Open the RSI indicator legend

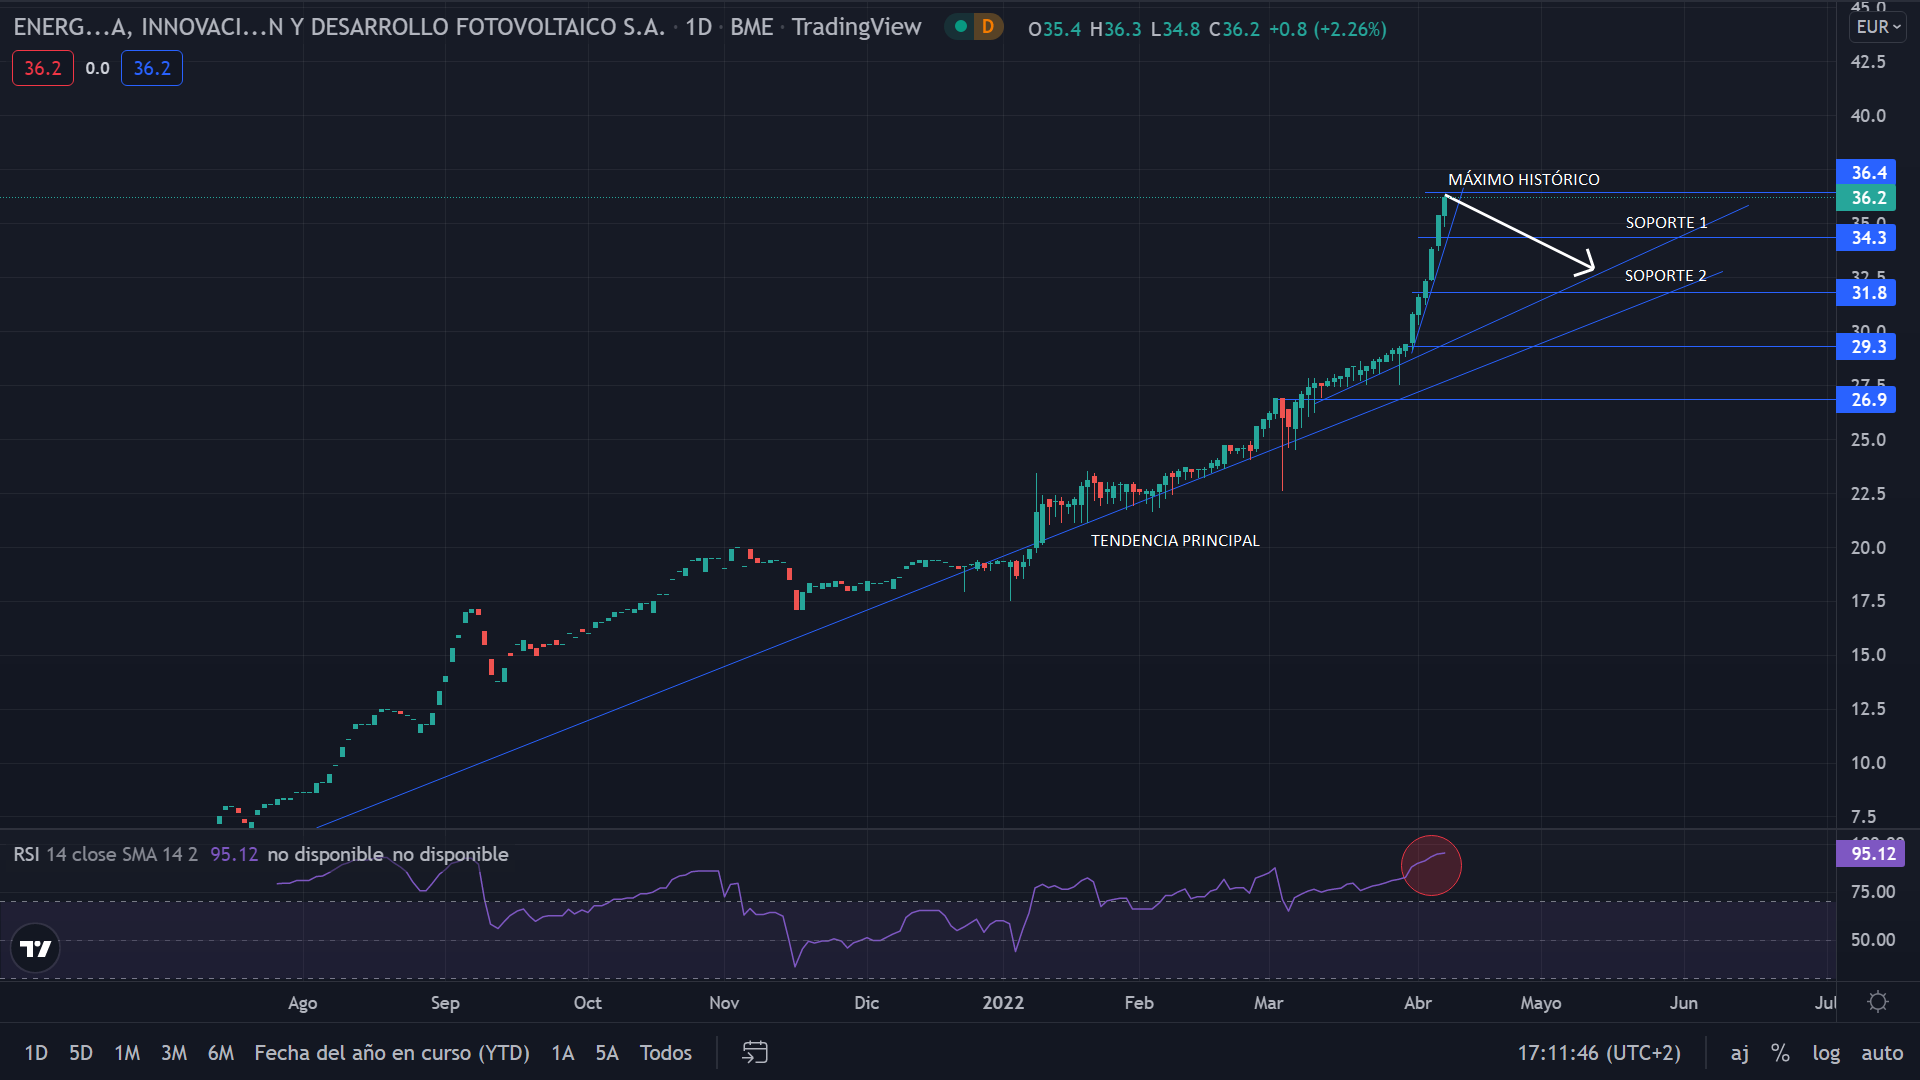point(105,854)
